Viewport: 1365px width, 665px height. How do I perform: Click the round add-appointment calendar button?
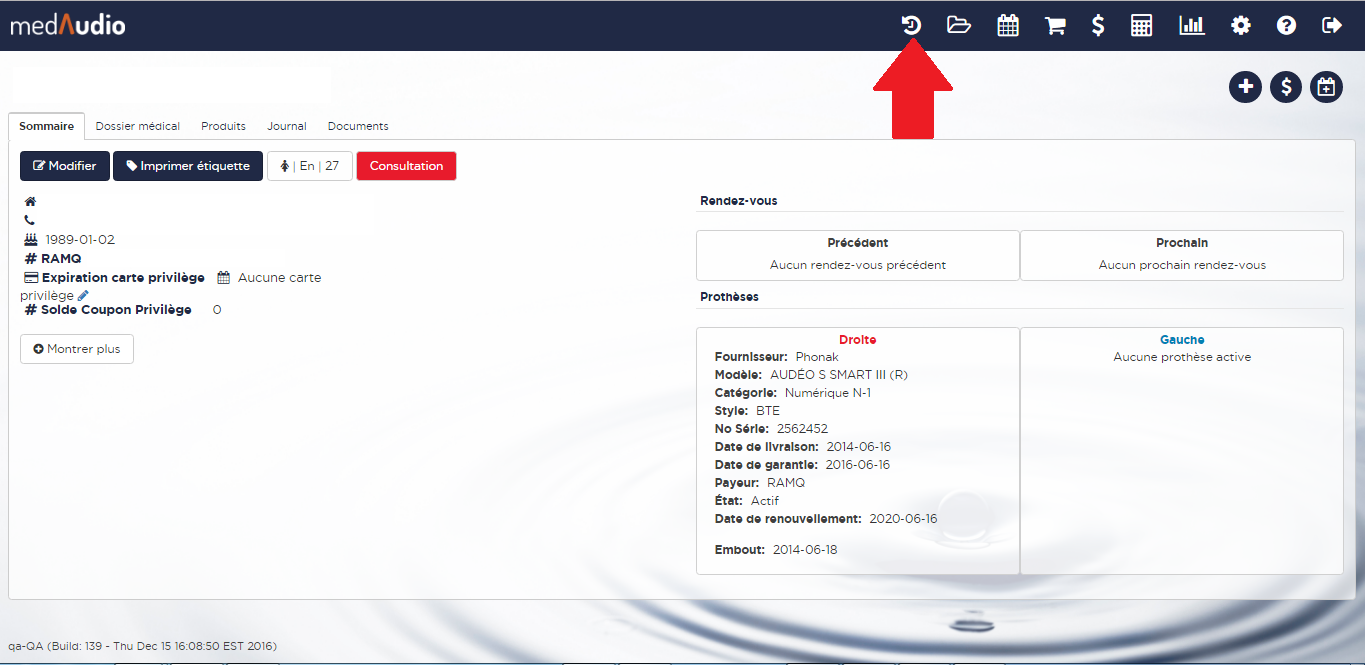(x=1326, y=88)
